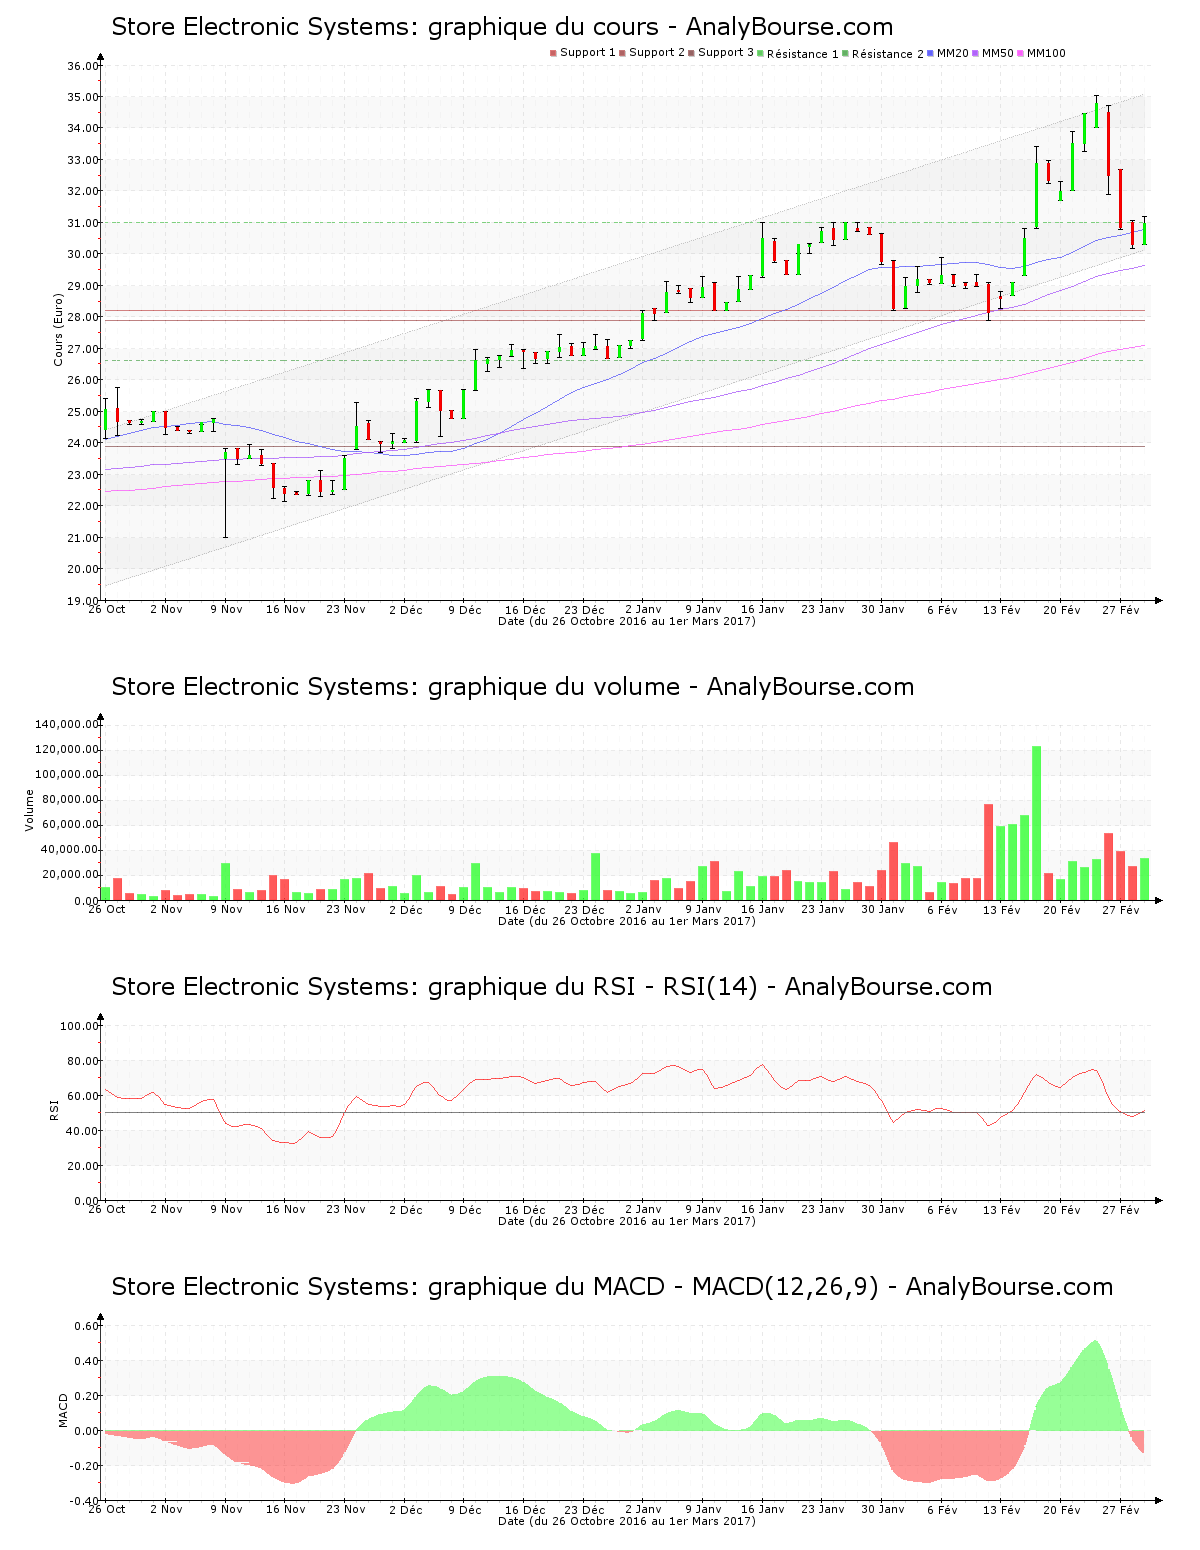Select the Résistance 1 legend entry
The height and width of the screenshot is (1550, 1200).
tap(802, 54)
